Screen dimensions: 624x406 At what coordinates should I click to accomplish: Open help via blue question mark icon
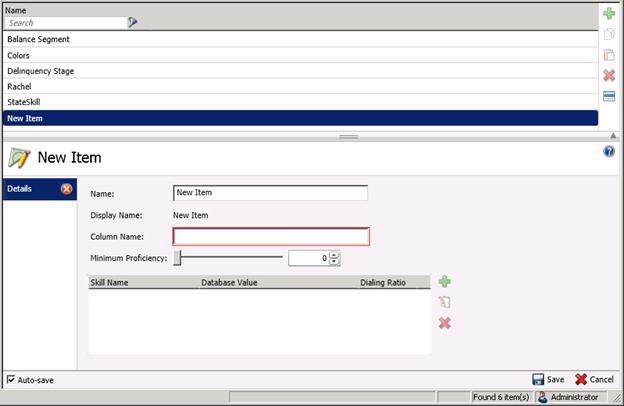click(x=609, y=151)
